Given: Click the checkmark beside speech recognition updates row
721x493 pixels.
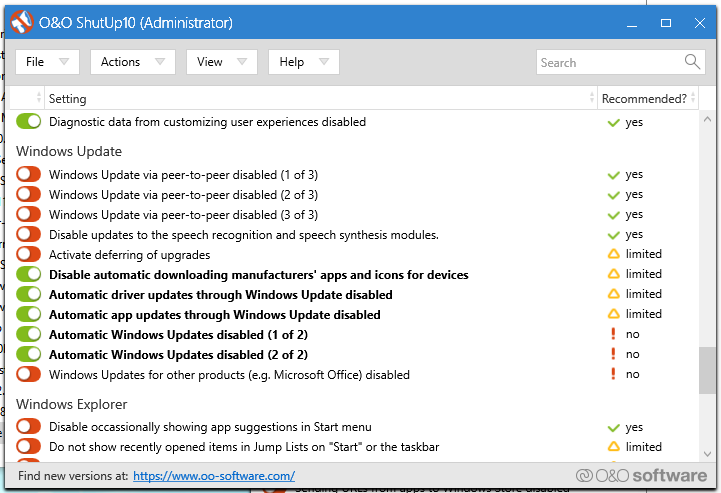Looking at the screenshot, I should point(613,235).
